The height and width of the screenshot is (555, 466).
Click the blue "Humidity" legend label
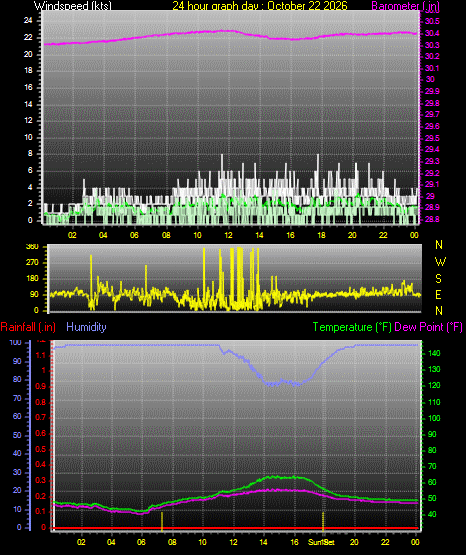pos(86,327)
